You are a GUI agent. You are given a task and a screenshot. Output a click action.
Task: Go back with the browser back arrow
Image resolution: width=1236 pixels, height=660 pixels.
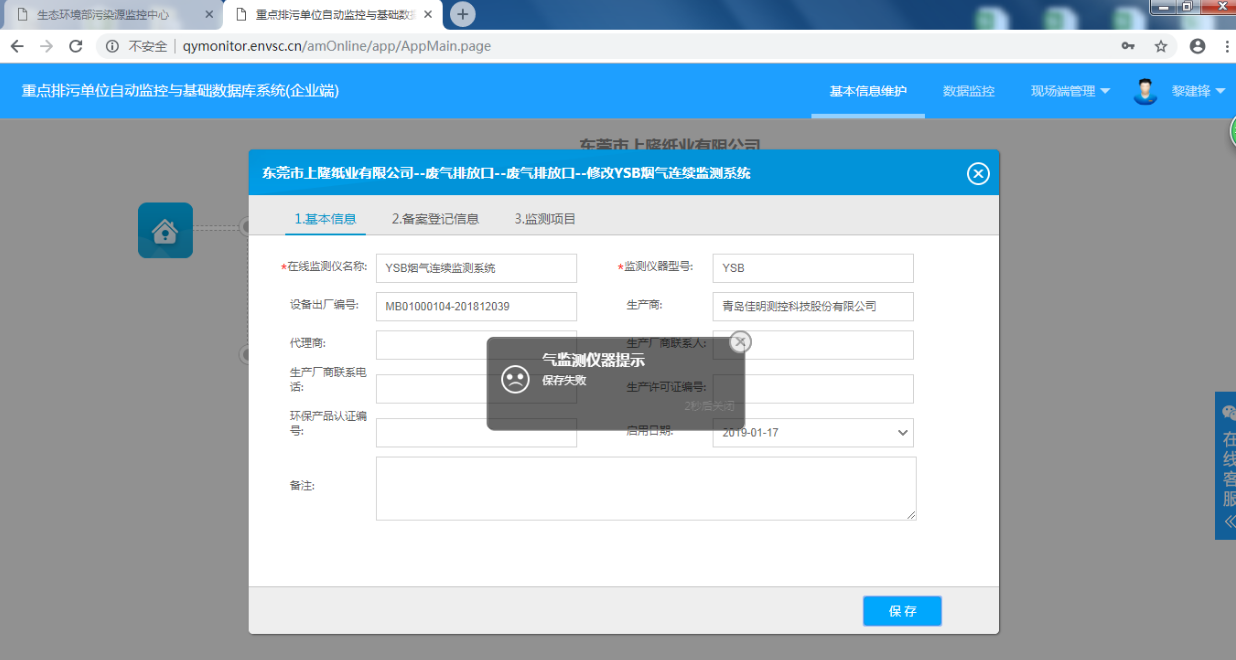(x=17, y=46)
